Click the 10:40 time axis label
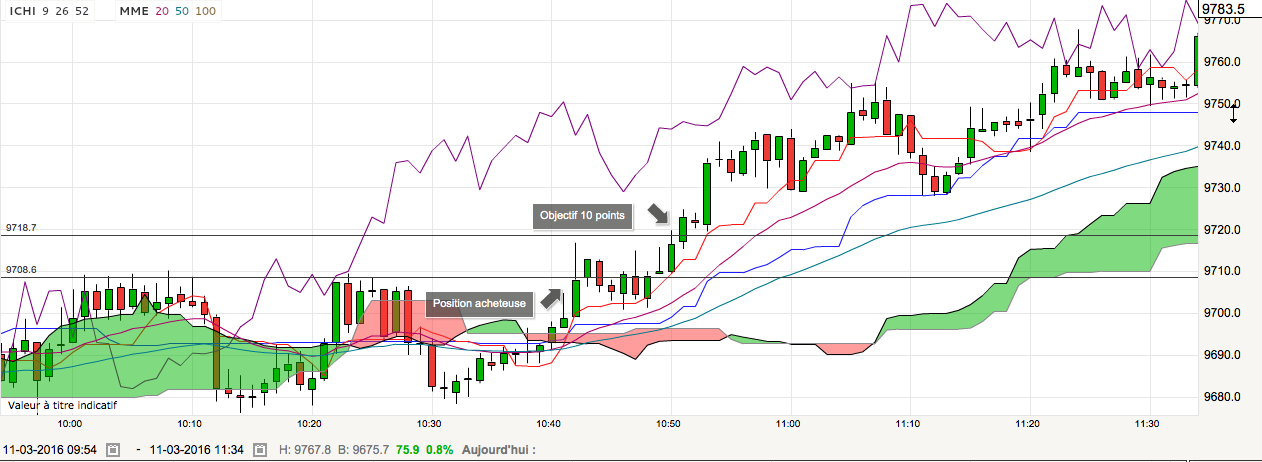Viewport: 1262px width, 462px height. pos(550,424)
